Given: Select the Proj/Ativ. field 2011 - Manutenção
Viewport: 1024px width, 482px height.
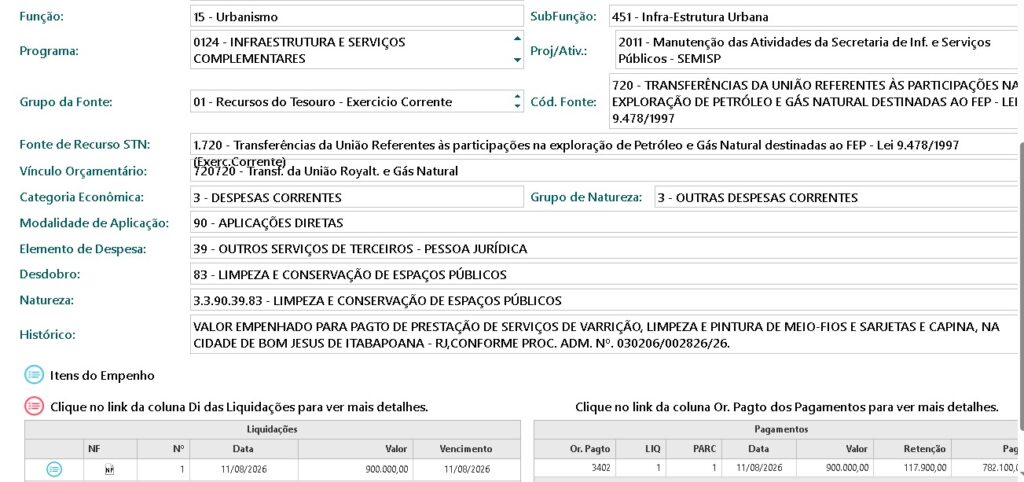Looking at the screenshot, I should [816, 50].
